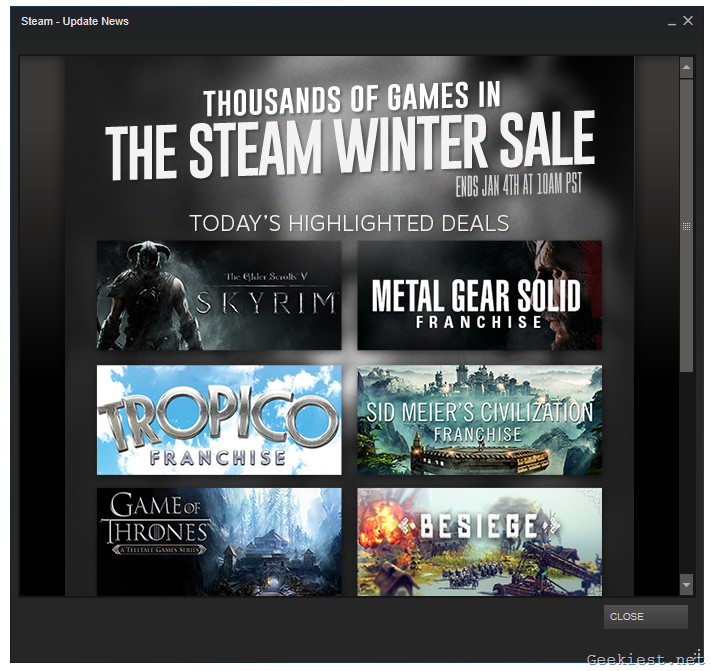Open the Tropico Franchise deal
Viewport: 711px width, 671px height.
[x=219, y=420]
